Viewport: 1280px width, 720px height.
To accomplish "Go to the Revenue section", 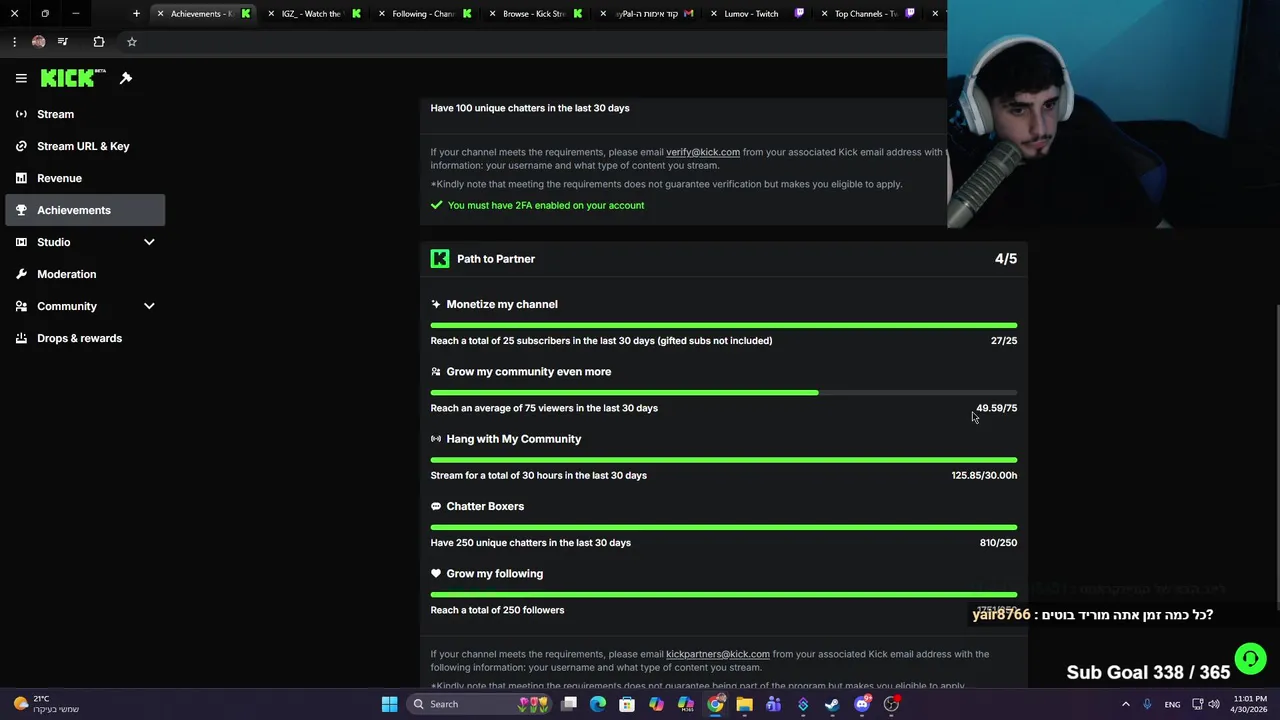I will (85, 178).
